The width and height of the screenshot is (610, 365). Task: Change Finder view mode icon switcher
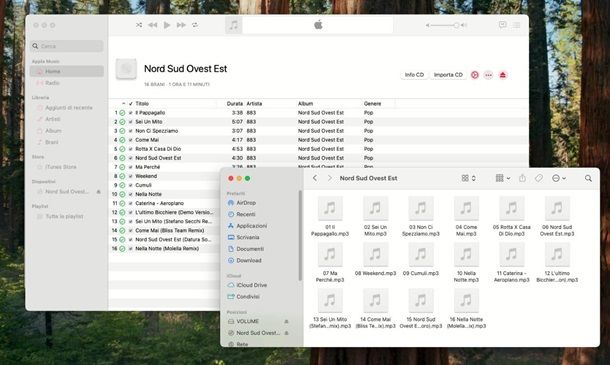(468, 178)
